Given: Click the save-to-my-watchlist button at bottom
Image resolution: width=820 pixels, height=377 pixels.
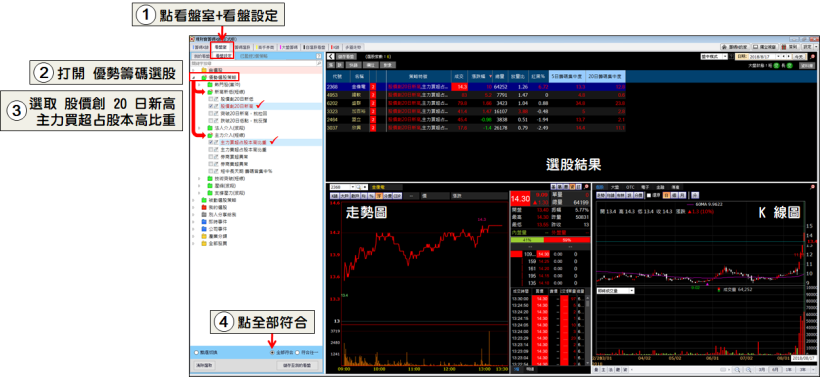Looking at the screenshot, I should click(x=297, y=365).
